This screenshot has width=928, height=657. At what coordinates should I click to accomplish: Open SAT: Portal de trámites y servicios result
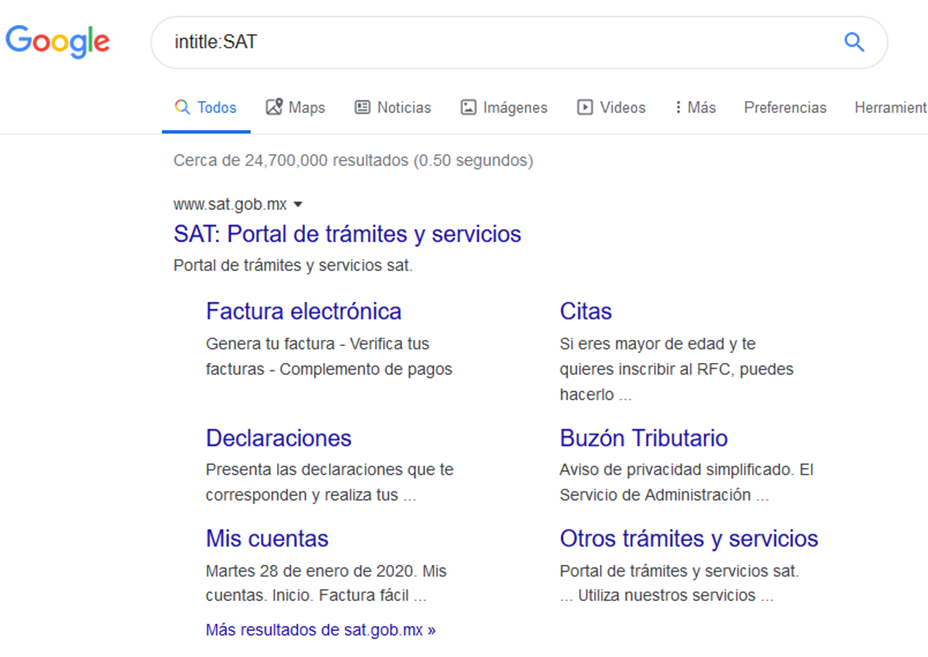tap(347, 234)
